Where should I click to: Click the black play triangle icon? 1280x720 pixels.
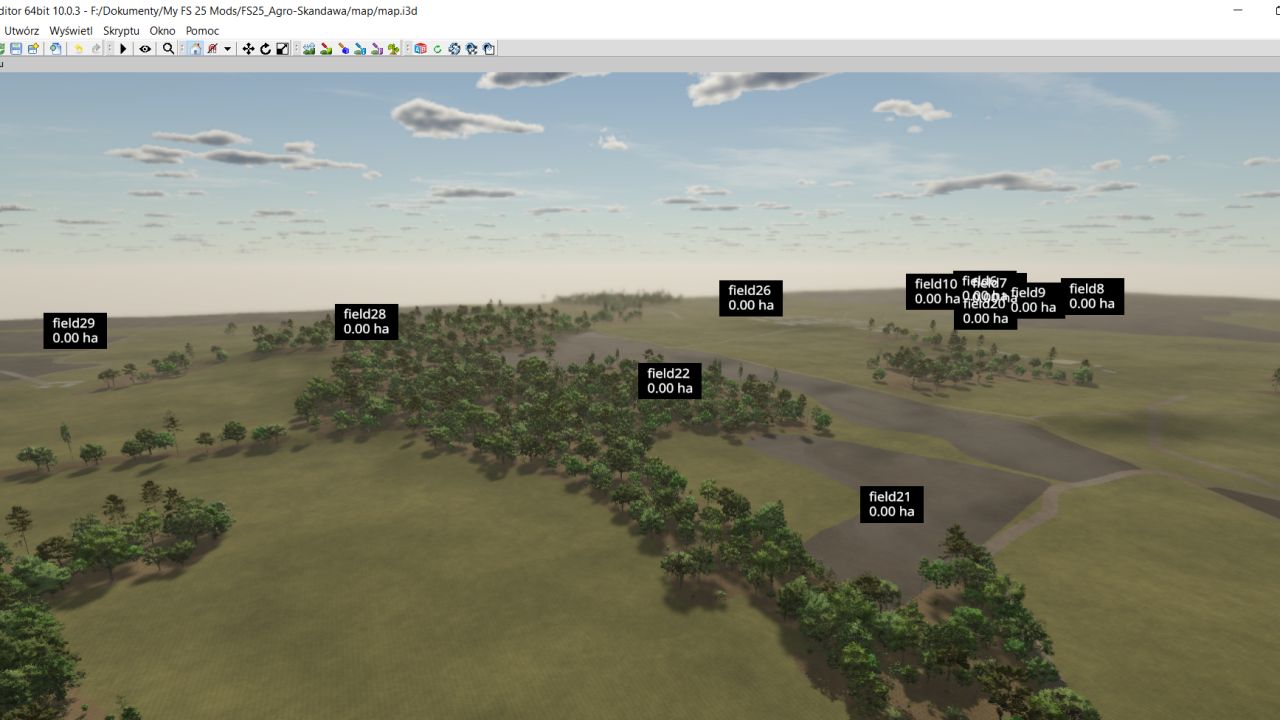point(124,48)
